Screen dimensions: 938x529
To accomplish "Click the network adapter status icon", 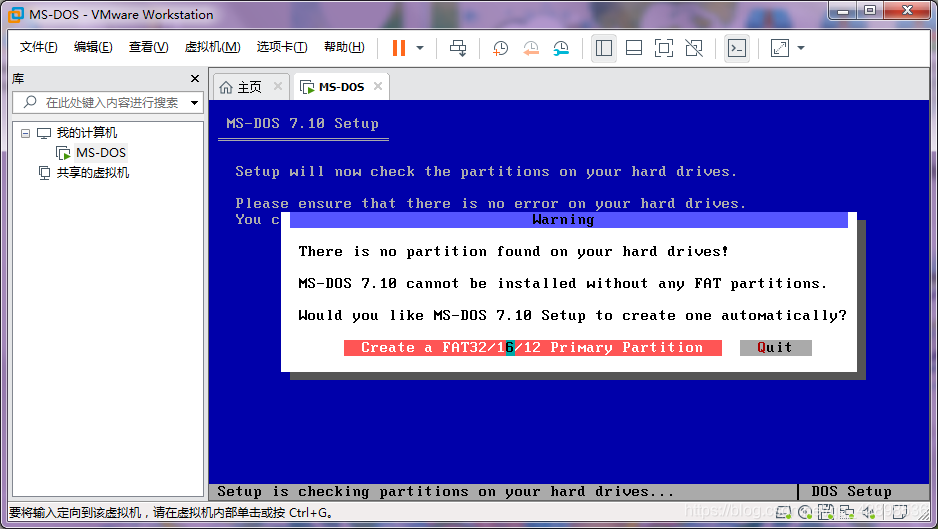I will tap(846, 512).
